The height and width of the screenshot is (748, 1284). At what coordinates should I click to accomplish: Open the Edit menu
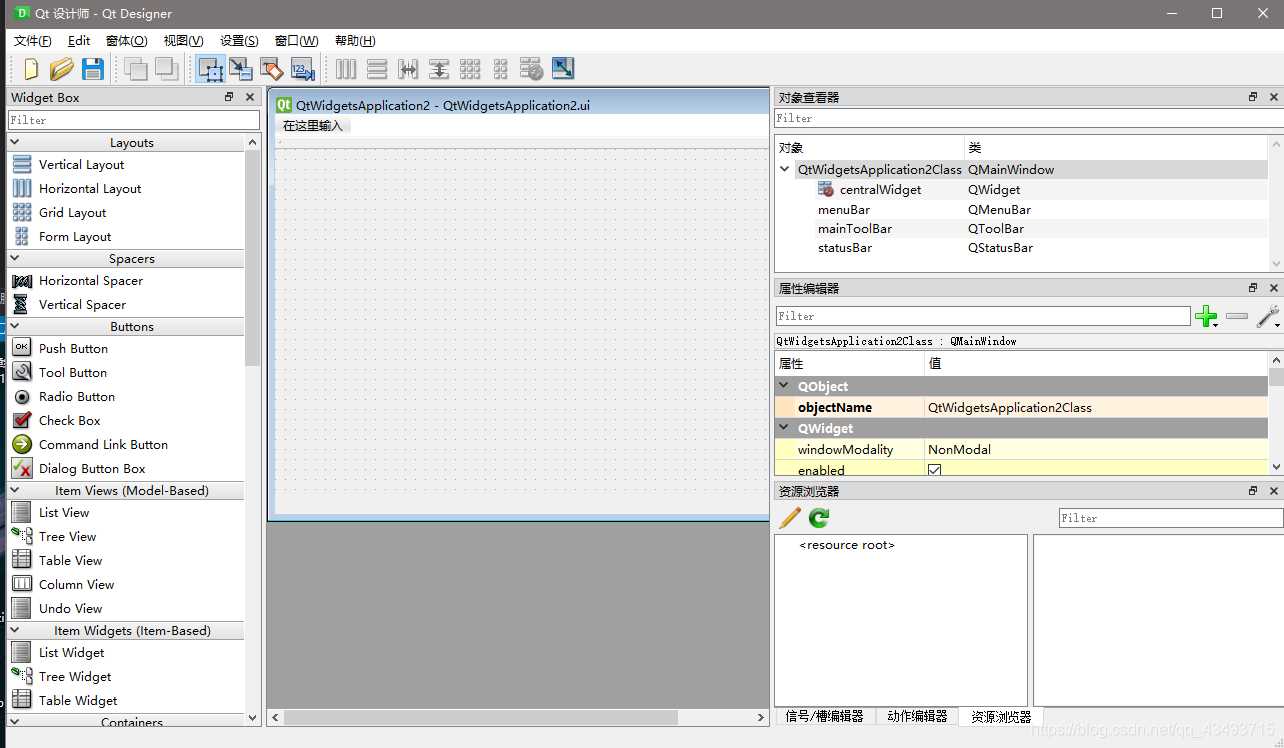point(79,41)
